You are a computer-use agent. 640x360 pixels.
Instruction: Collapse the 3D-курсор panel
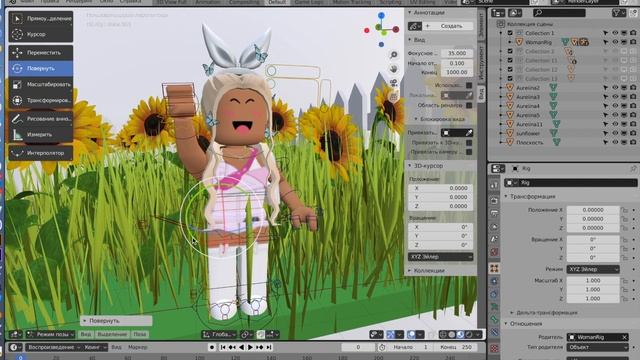[428, 166]
